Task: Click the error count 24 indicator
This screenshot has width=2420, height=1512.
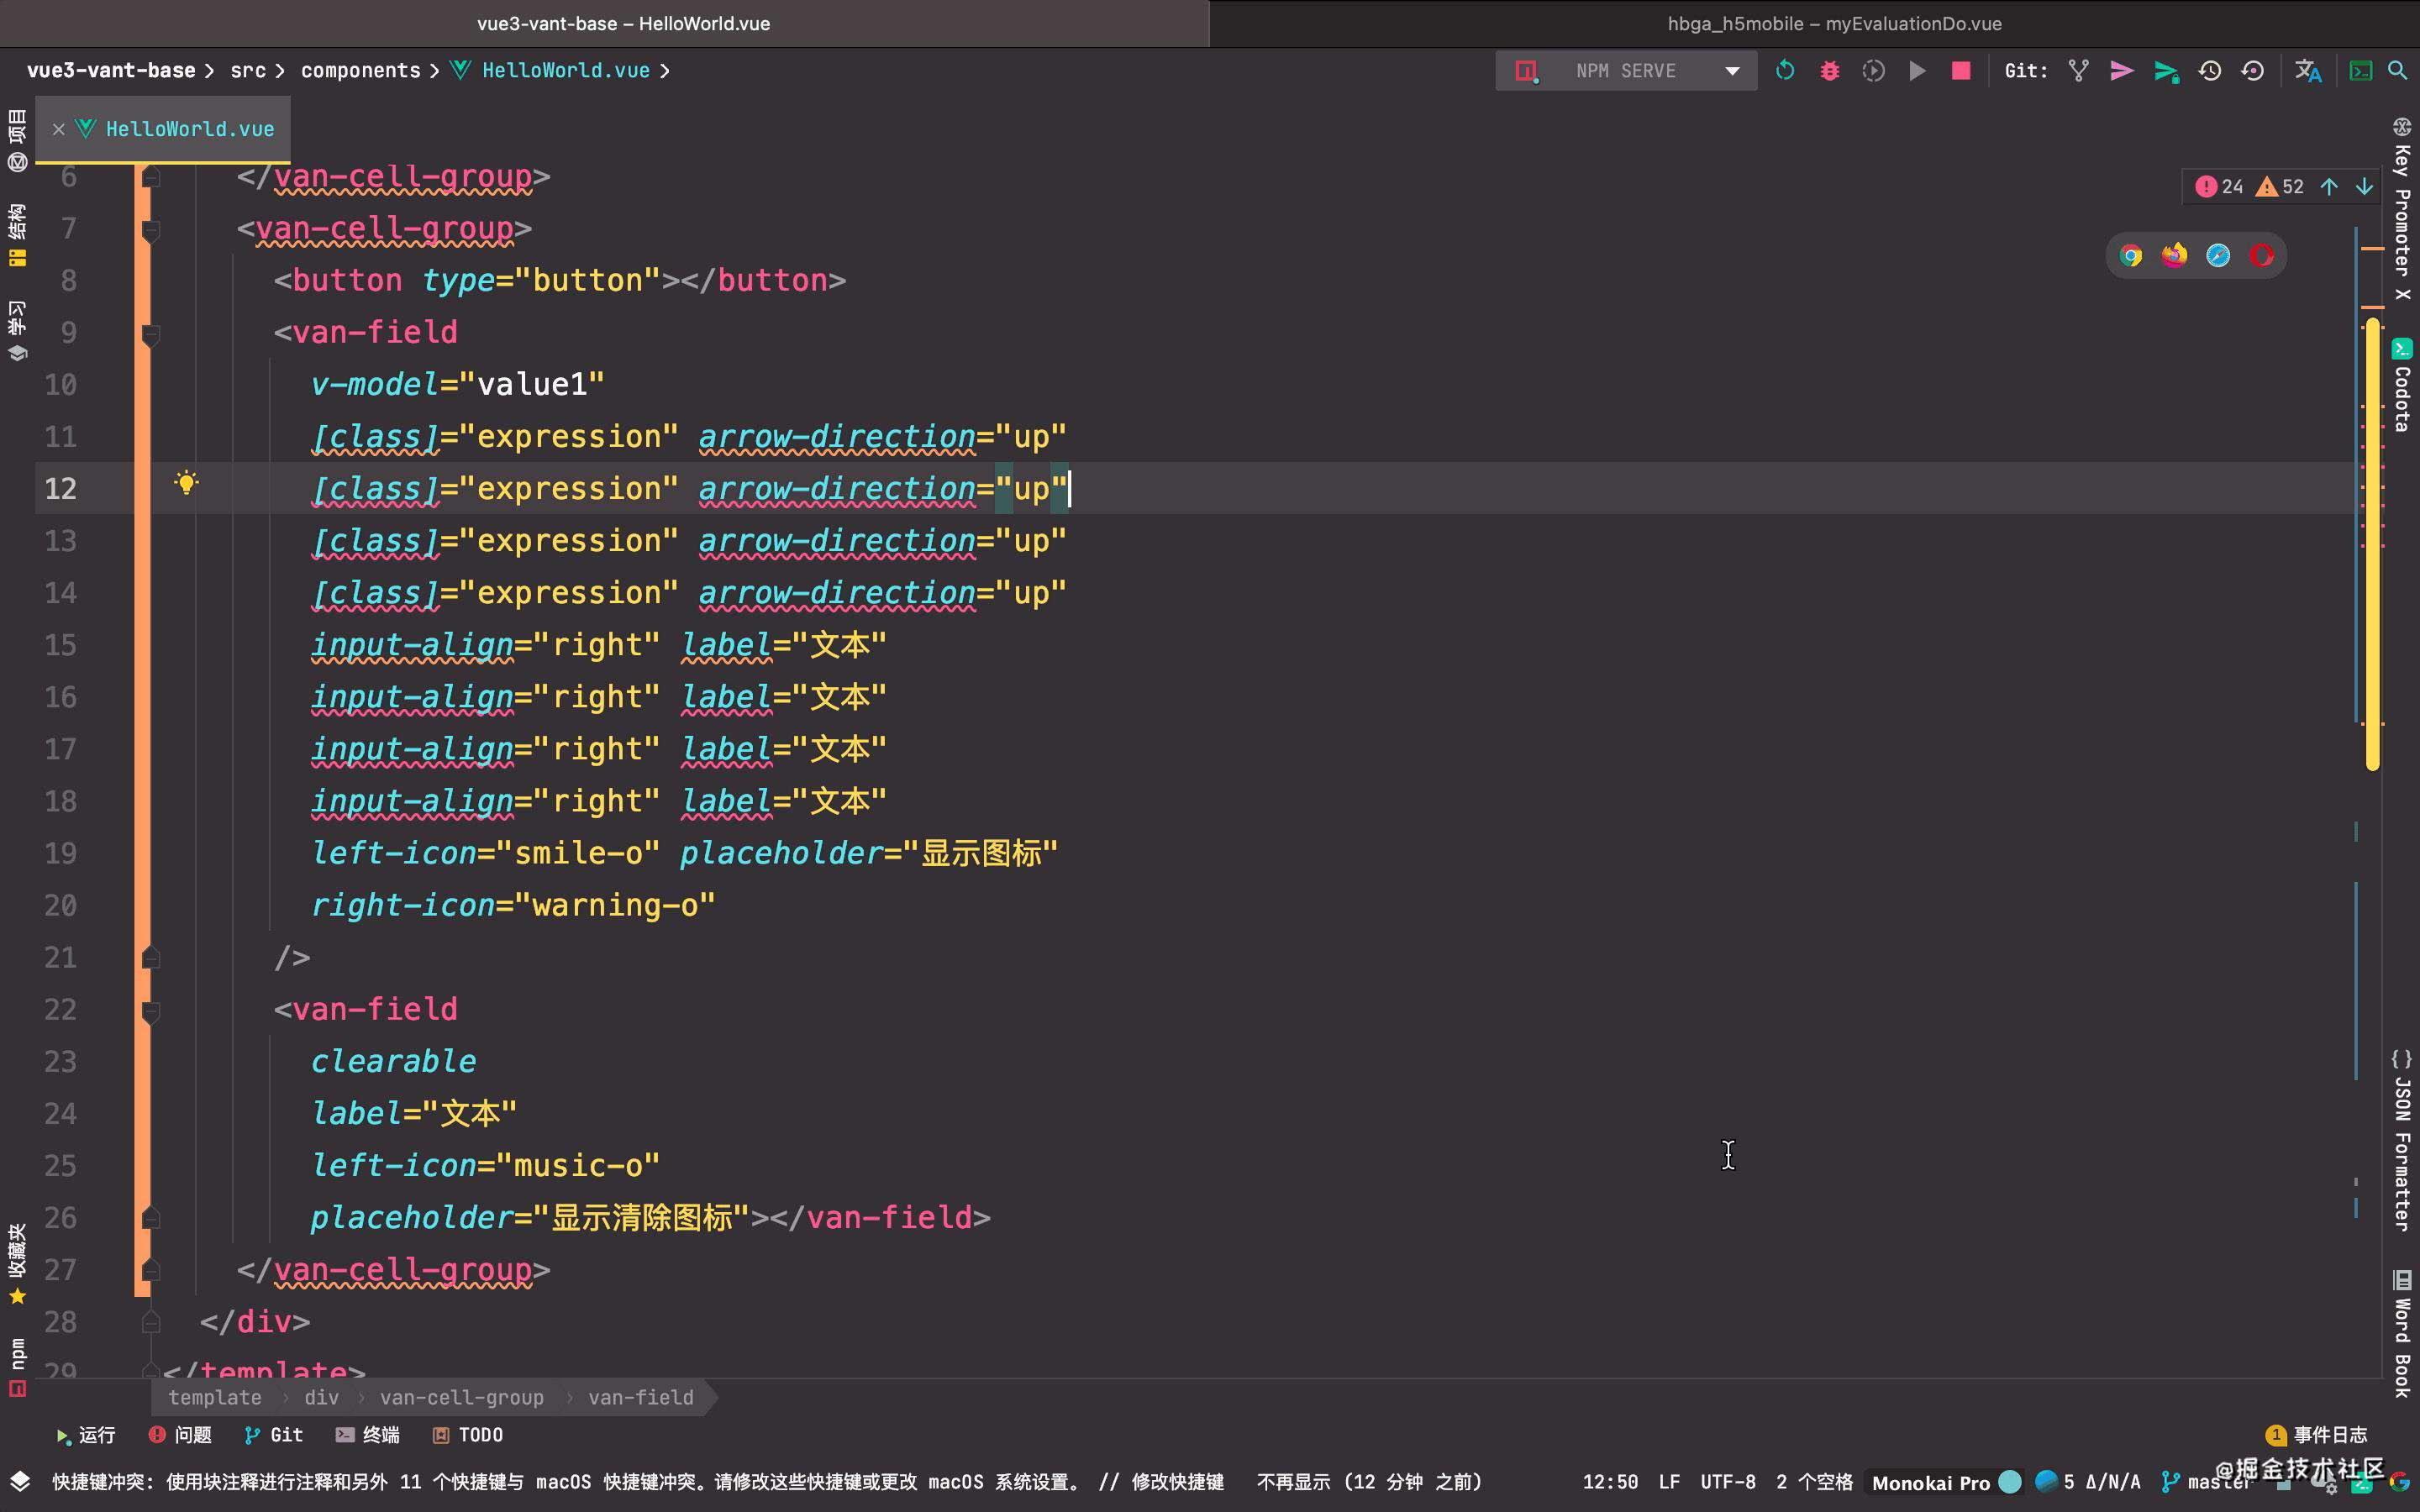Action: [2219, 187]
